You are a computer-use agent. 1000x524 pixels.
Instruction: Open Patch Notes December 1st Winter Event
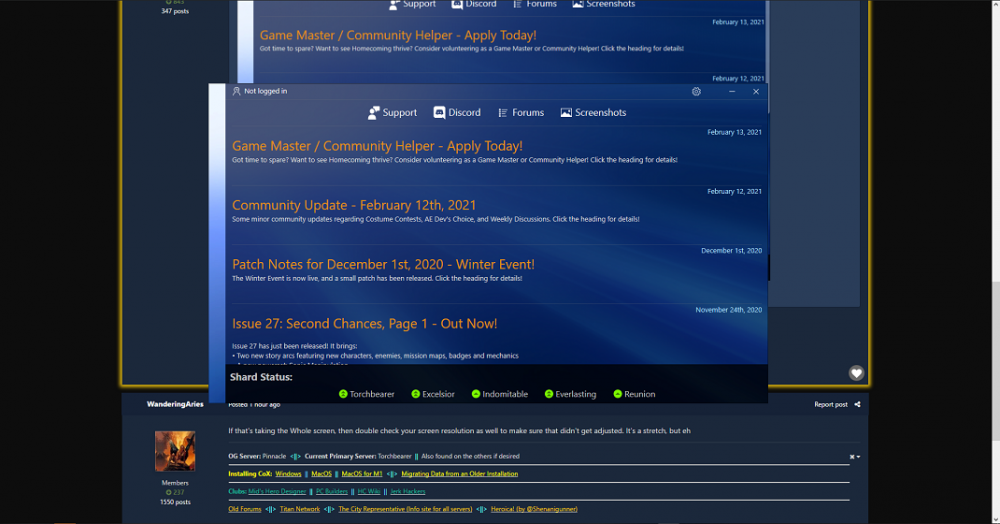coord(383,265)
